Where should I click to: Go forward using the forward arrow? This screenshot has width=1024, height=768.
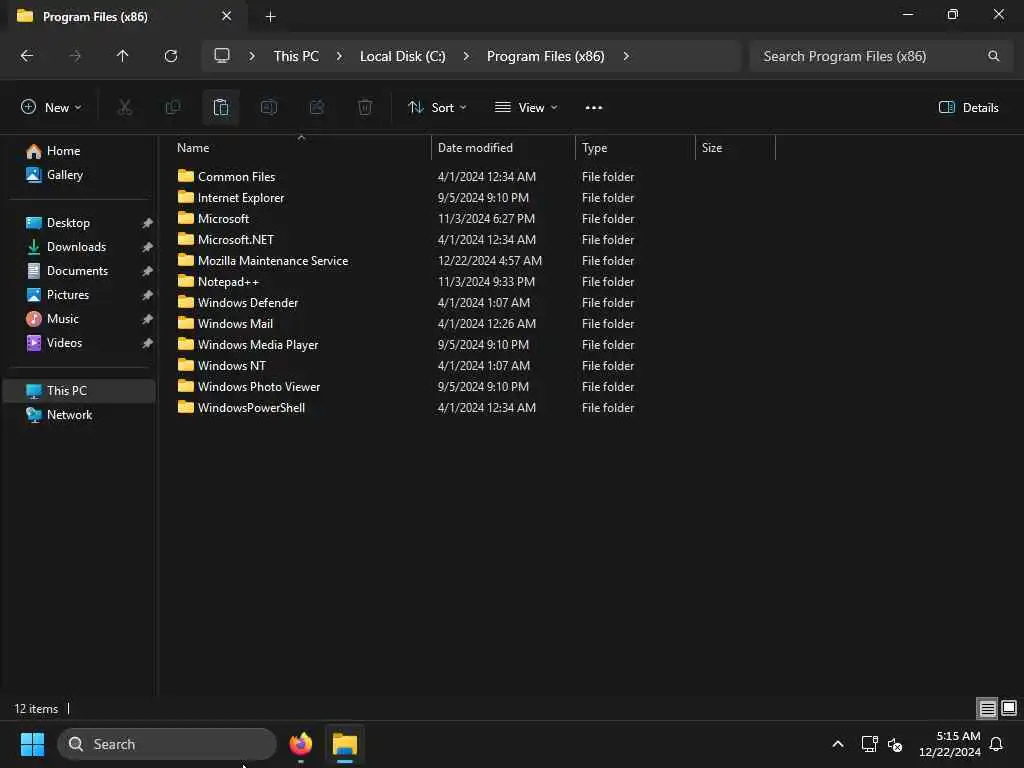pos(75,56)
